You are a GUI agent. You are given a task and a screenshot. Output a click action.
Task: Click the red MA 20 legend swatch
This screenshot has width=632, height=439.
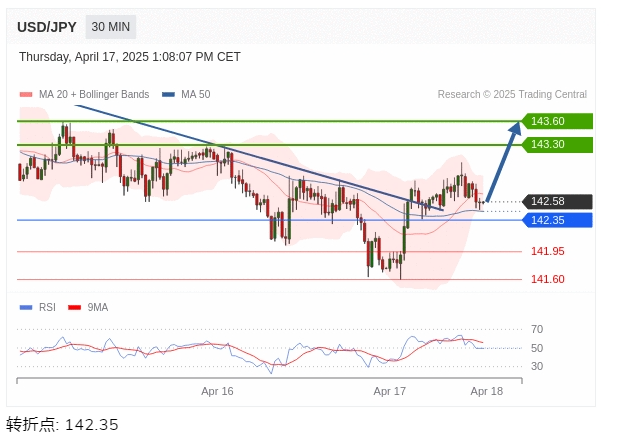click(26, 95)
